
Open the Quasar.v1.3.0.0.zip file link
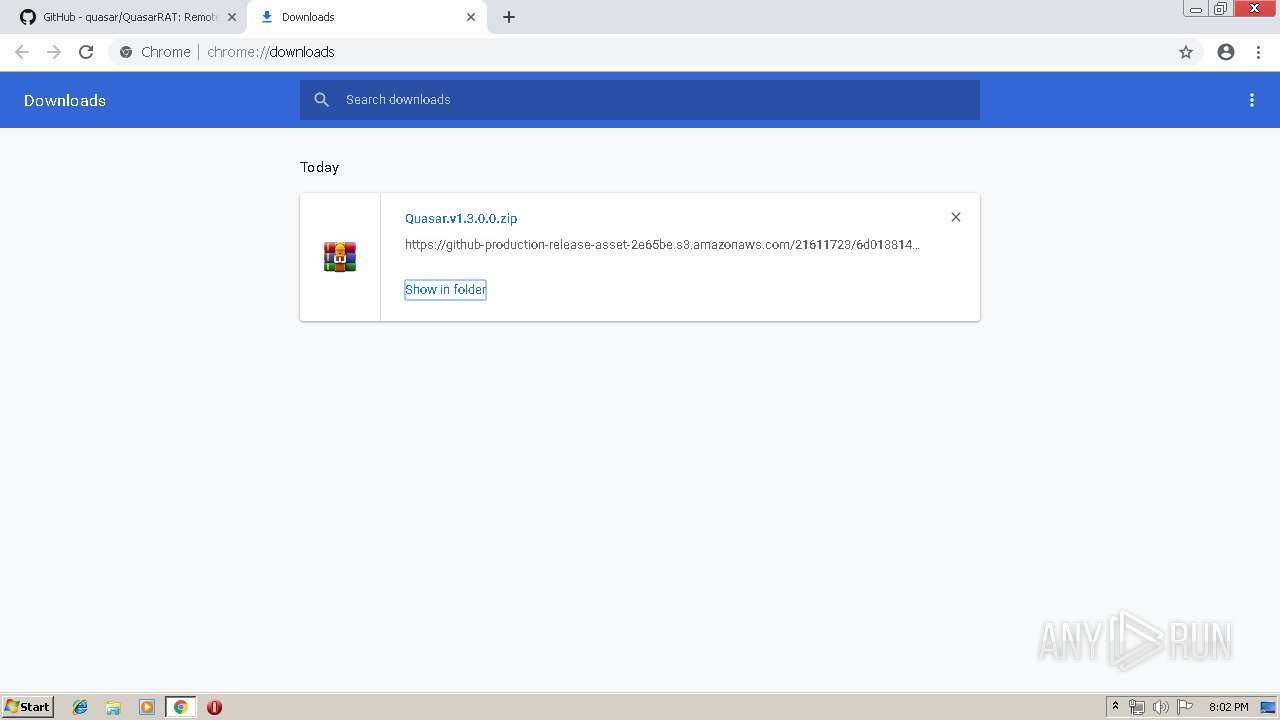(x=461, y=218)
